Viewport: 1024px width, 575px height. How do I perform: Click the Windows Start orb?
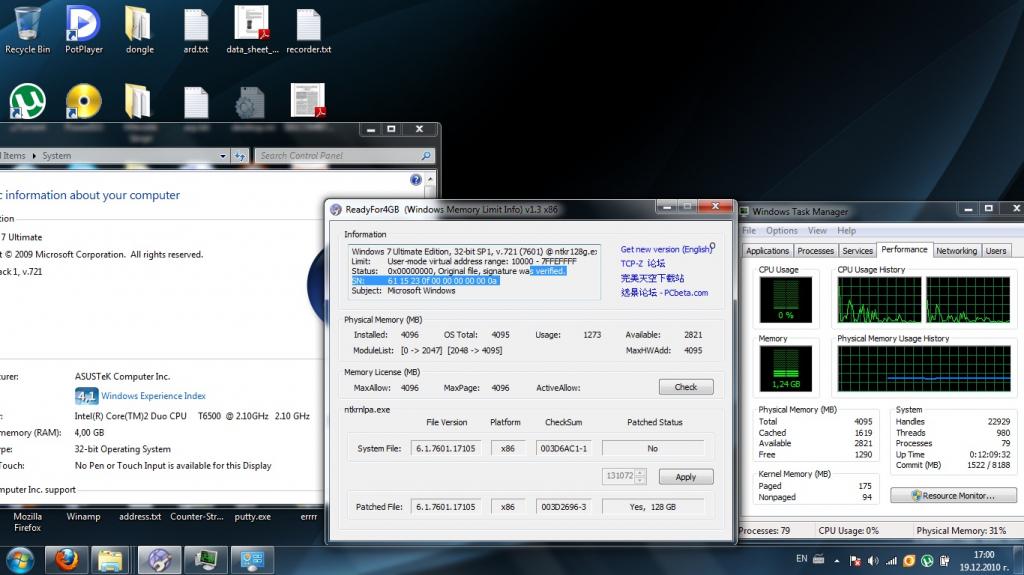pyautogui.click(x=18, y=558)
